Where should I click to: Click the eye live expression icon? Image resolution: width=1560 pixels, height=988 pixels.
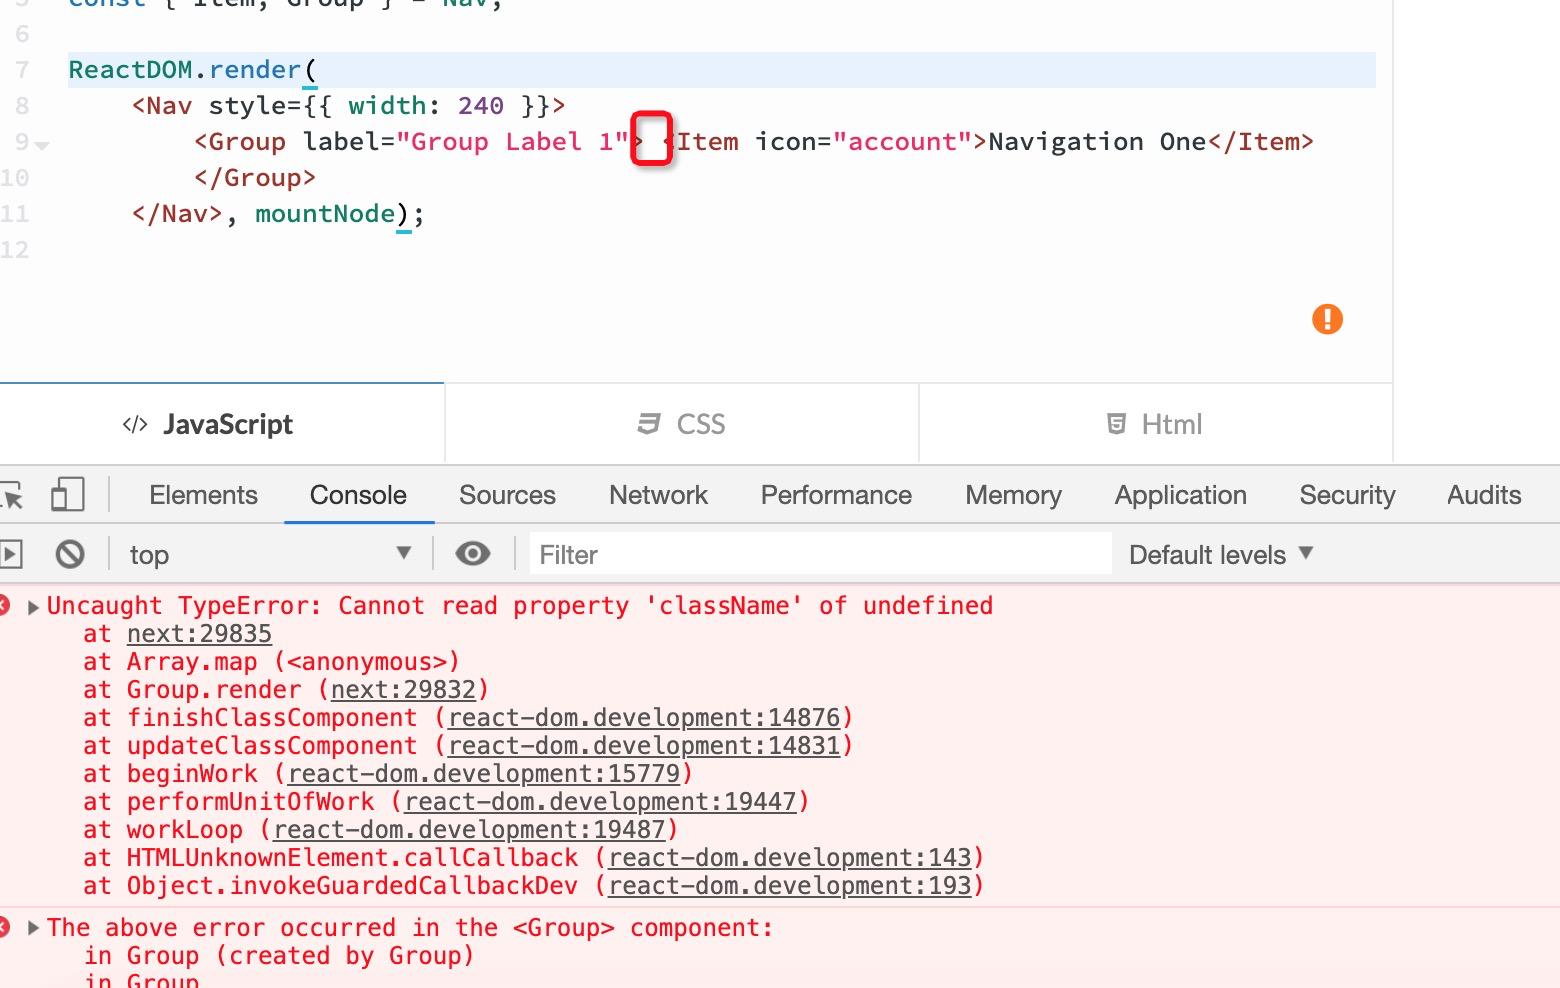point(473,554)
